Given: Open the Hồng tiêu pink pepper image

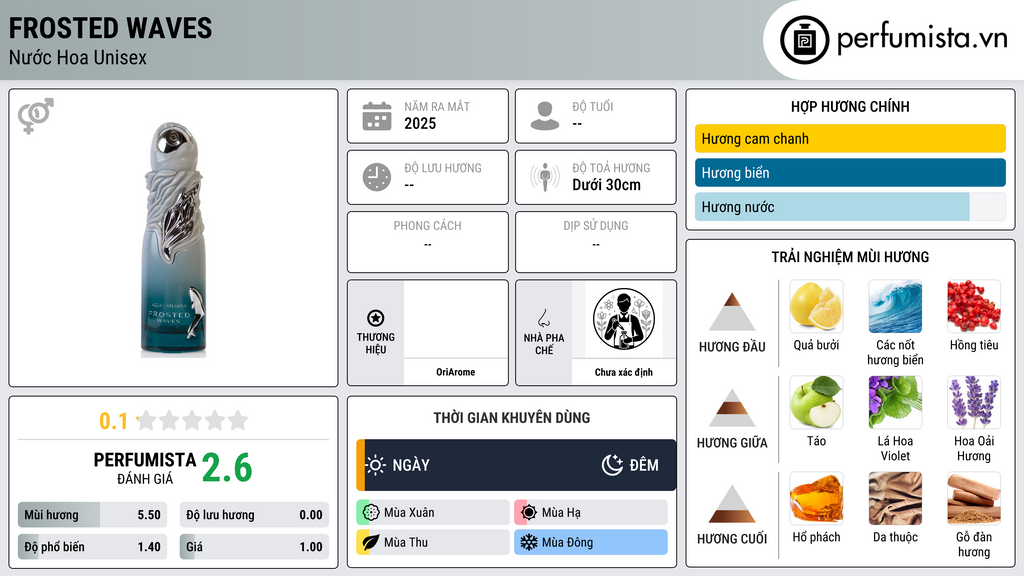Looking at the screenshot, I should 974,306.
